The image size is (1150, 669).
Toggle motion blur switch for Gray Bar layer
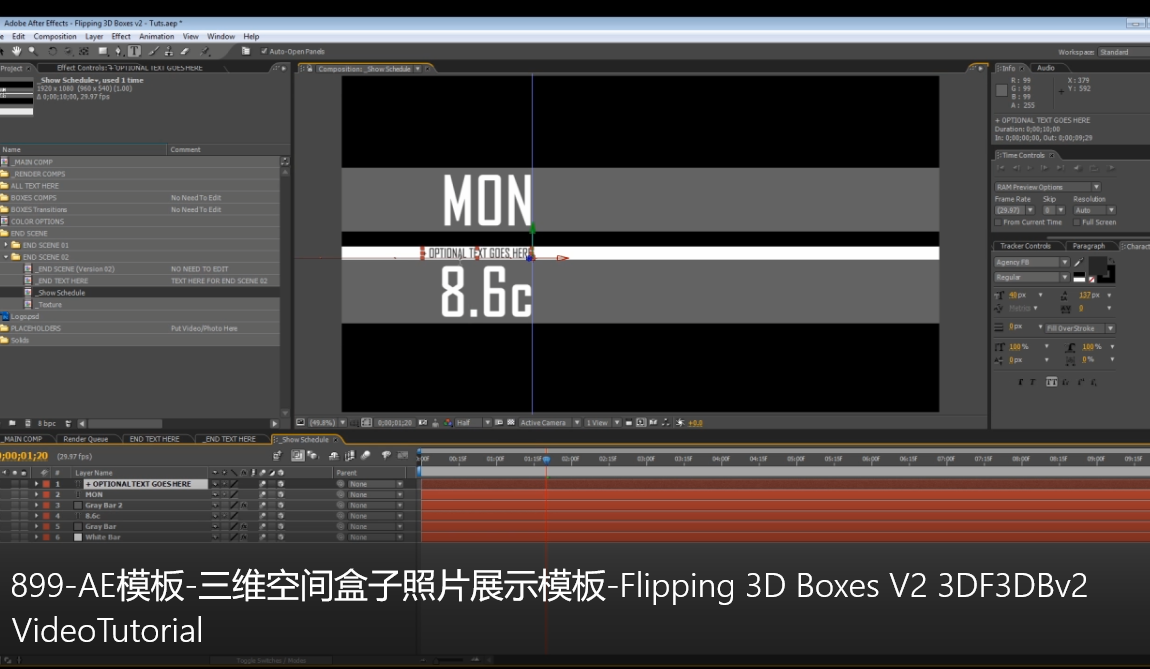click(262, 527)
